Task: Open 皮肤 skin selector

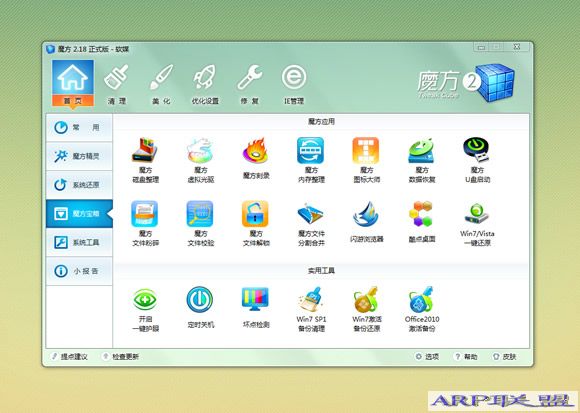Action: 505,357
